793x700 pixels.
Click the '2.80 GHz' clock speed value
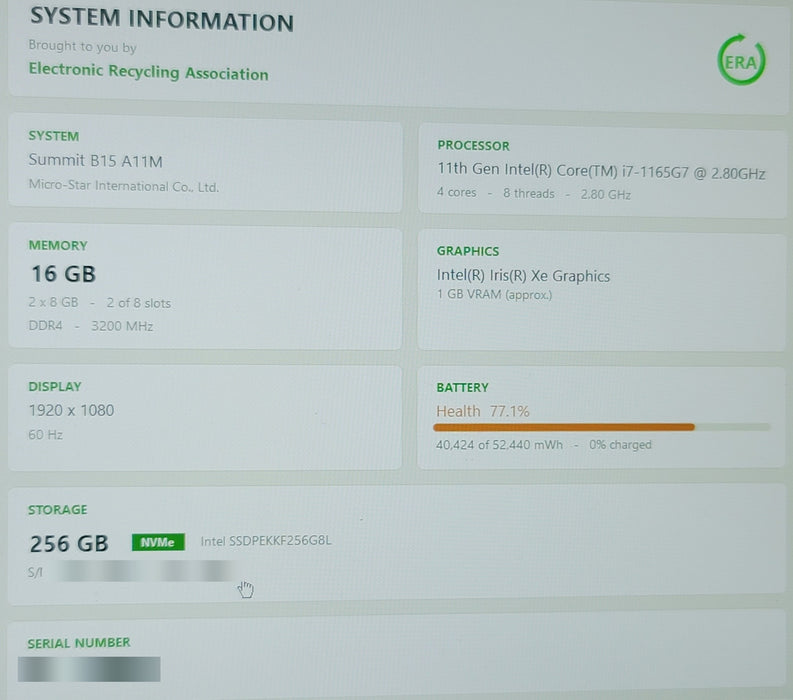[x=605, y=195]
